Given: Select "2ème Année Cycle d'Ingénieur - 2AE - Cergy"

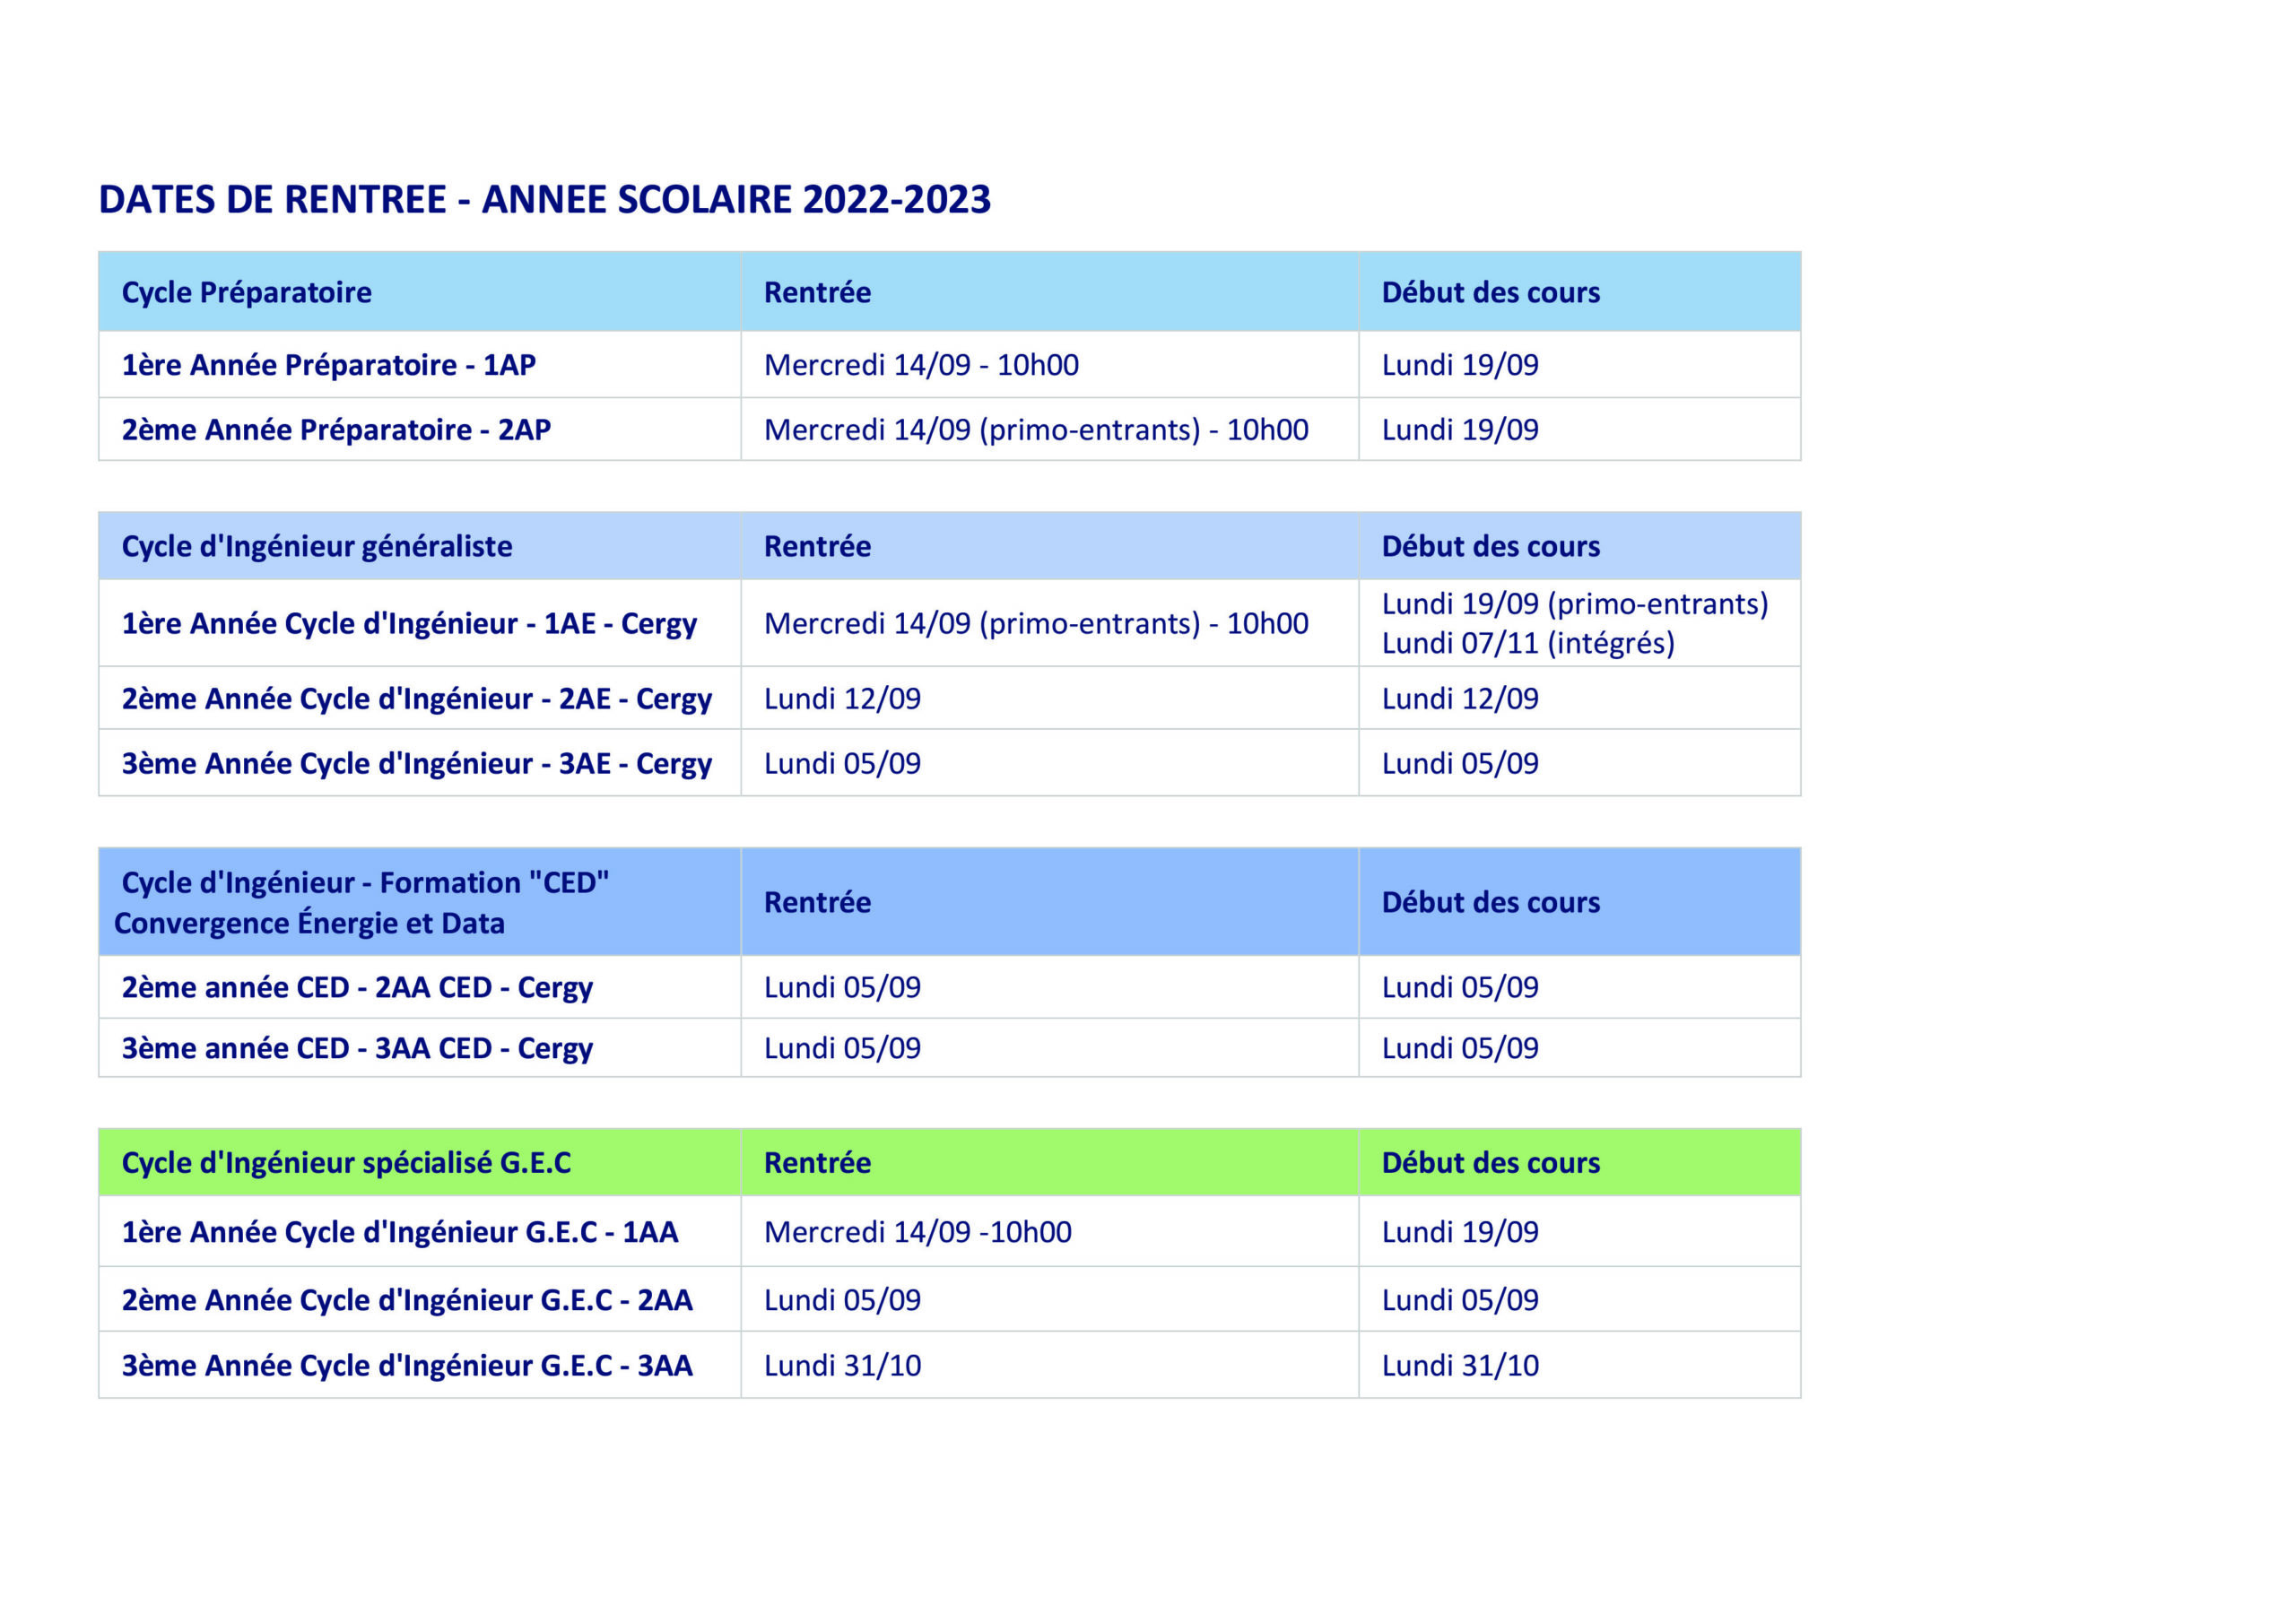Looking at the screenshot, I should coord(416,699).
